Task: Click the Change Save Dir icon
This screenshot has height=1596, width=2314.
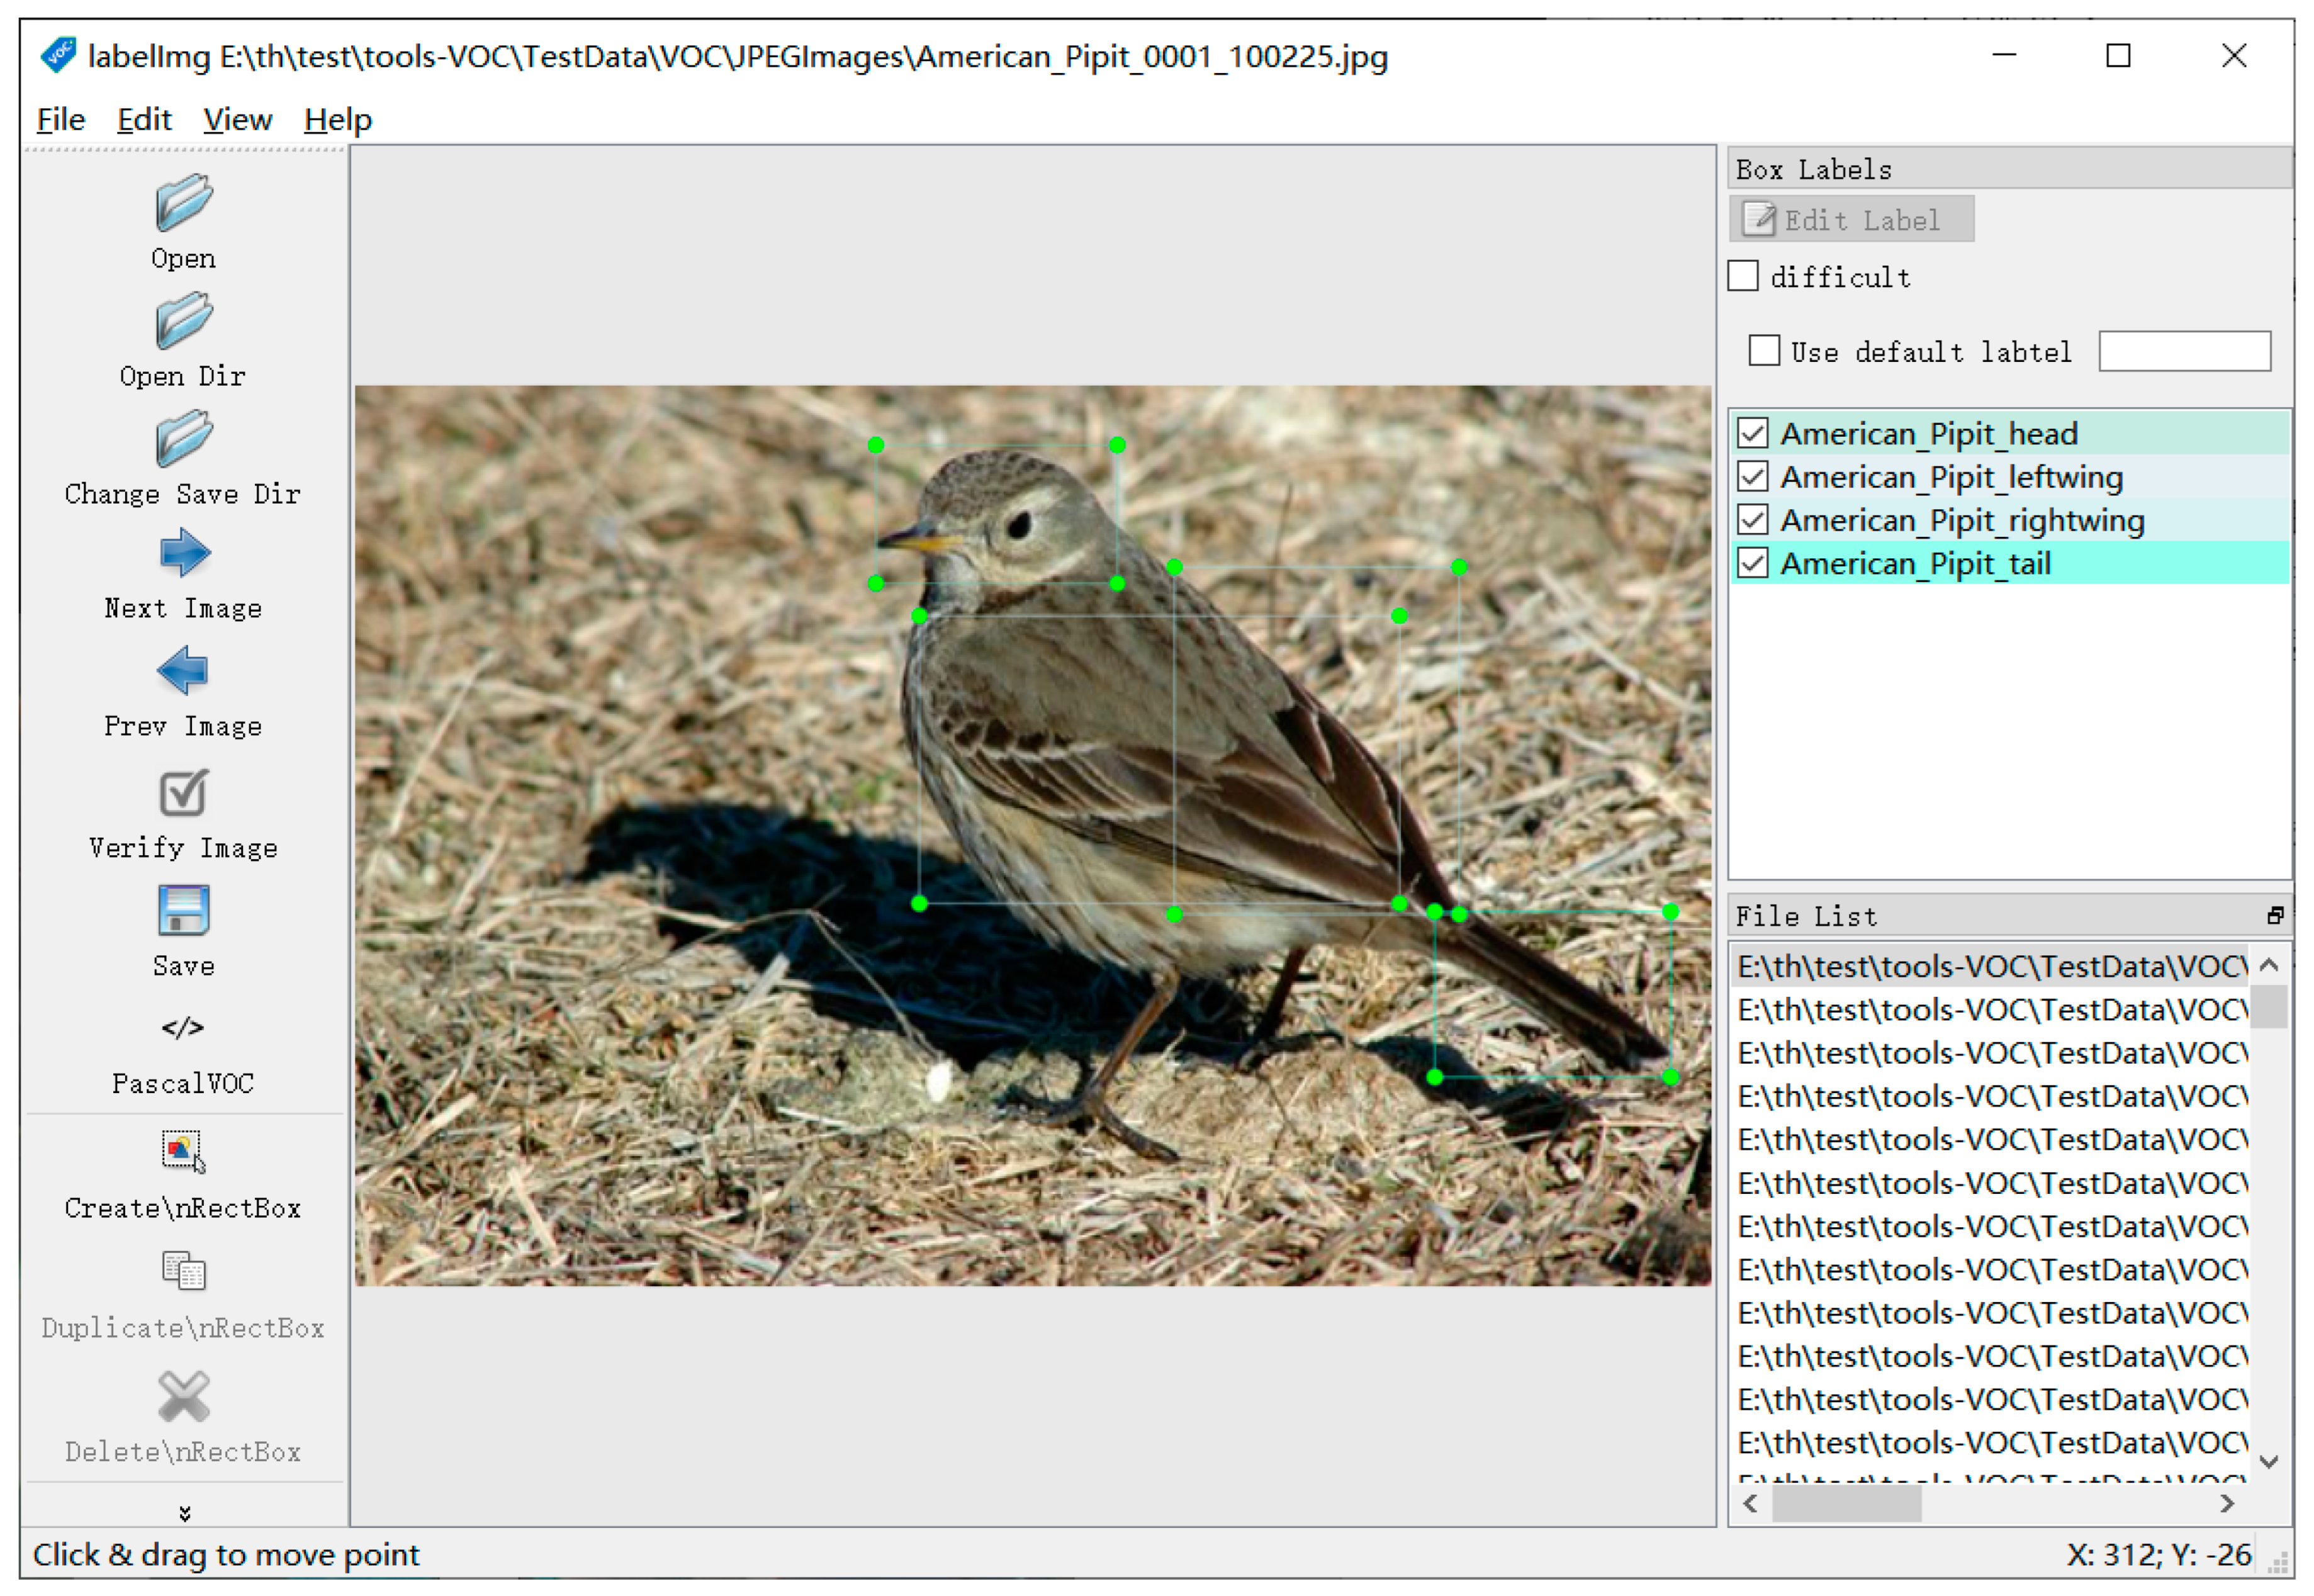Action: (183, 439)
